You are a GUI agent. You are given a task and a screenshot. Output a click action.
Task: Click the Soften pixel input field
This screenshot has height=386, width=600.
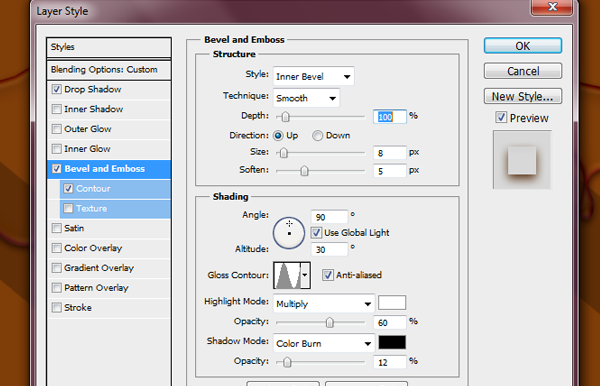(x=390, y=171)
